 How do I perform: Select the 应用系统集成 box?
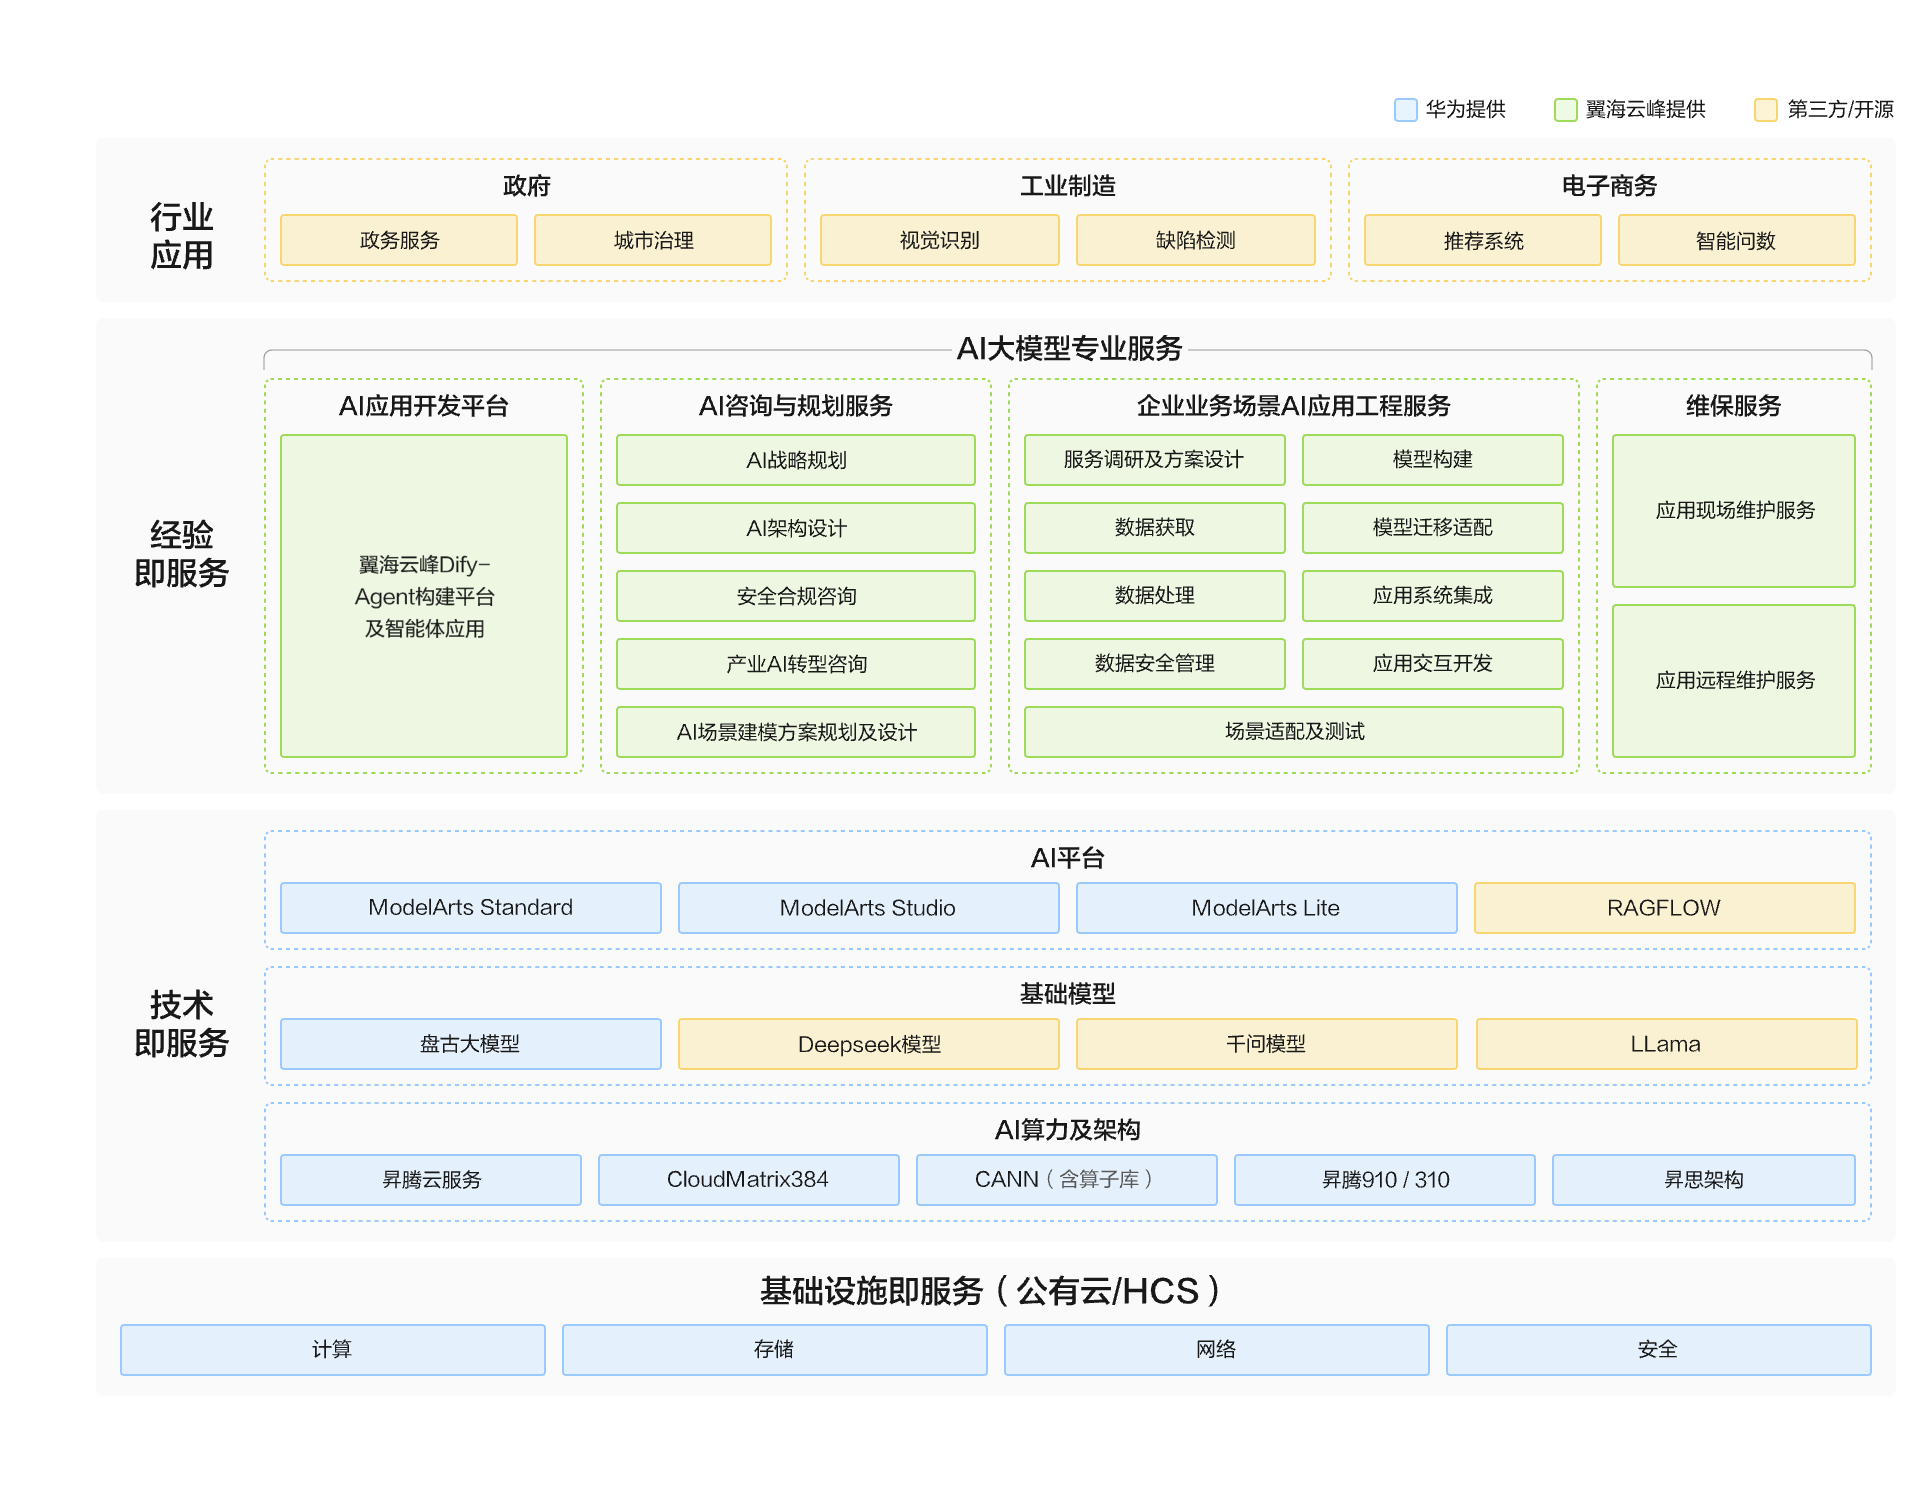click(1433, 596)
